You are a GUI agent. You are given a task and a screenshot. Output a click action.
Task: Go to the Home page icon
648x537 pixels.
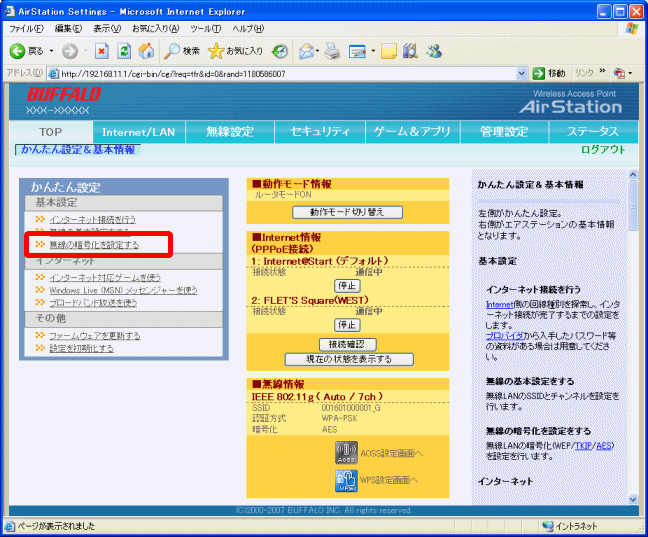pos(146,51)
